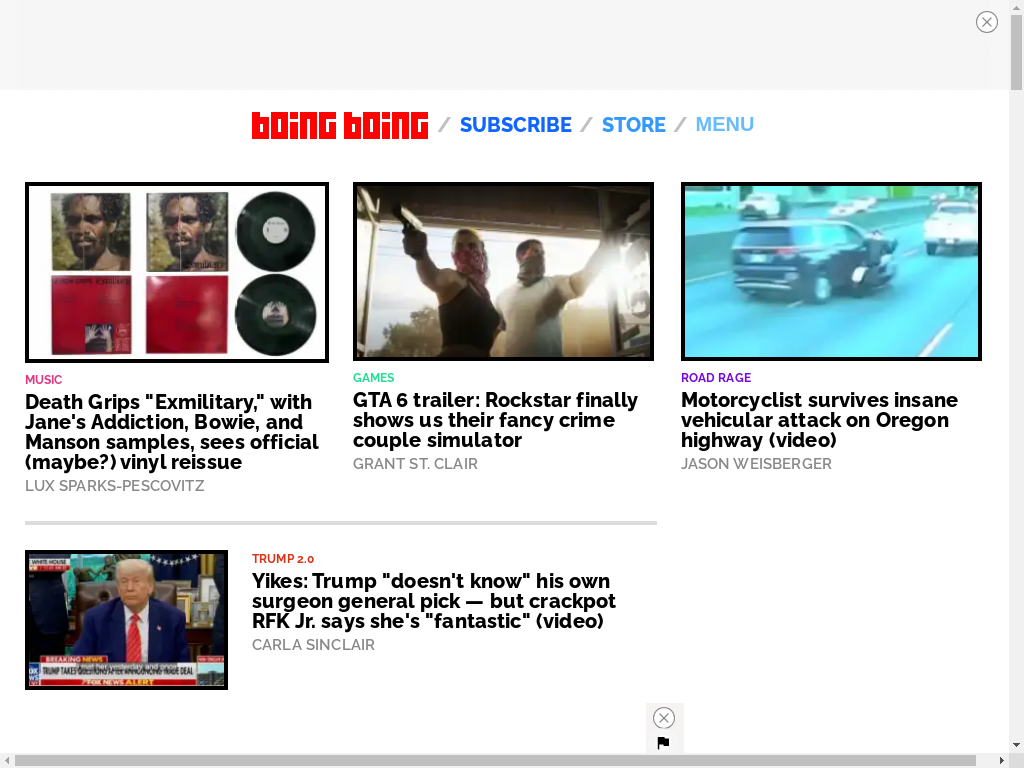Image resolution: width=1024 pixels, height=768 pixels.
Task: Click the scroll down arrow
Action: tap(1016, 745)
